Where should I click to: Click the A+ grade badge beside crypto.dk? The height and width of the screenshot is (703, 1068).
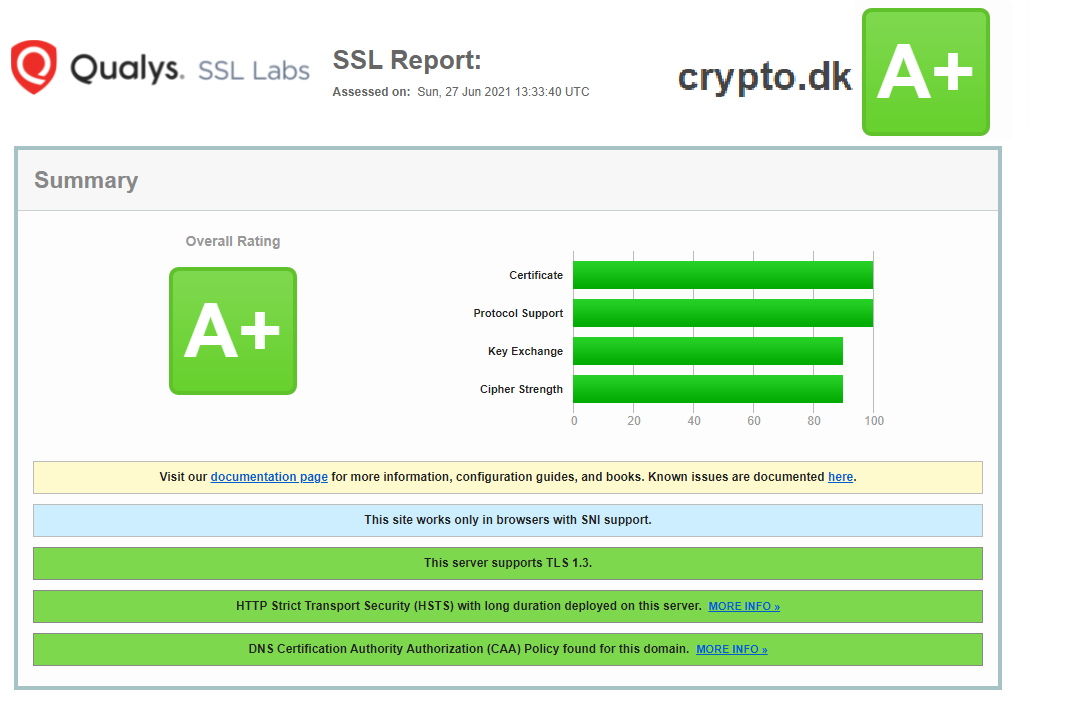tap(926, 72)
